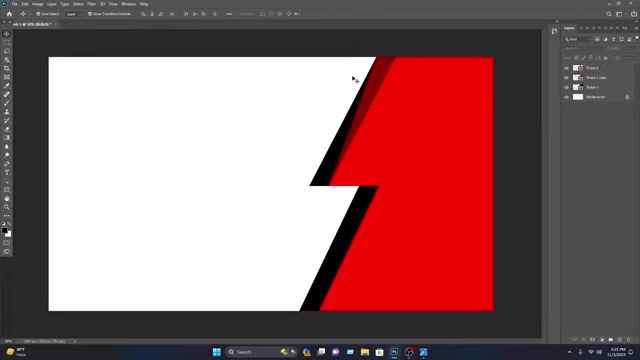This screenshot has width=640, height=360.
Task: Open the Kind filter dropdown in Layers
Action: click(578, 39)
